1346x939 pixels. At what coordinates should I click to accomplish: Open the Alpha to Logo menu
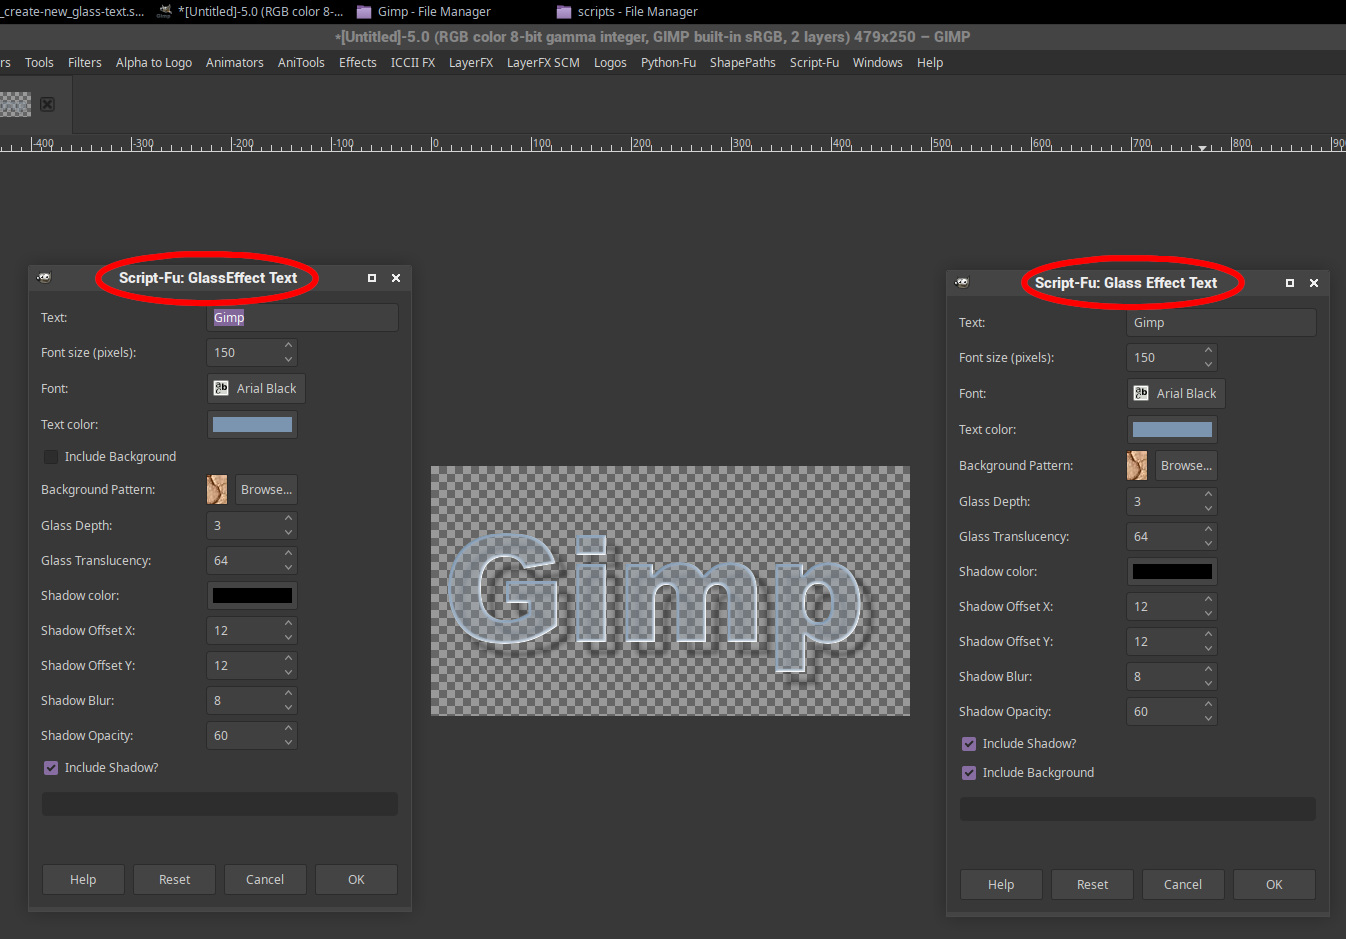tap(154, 62)
